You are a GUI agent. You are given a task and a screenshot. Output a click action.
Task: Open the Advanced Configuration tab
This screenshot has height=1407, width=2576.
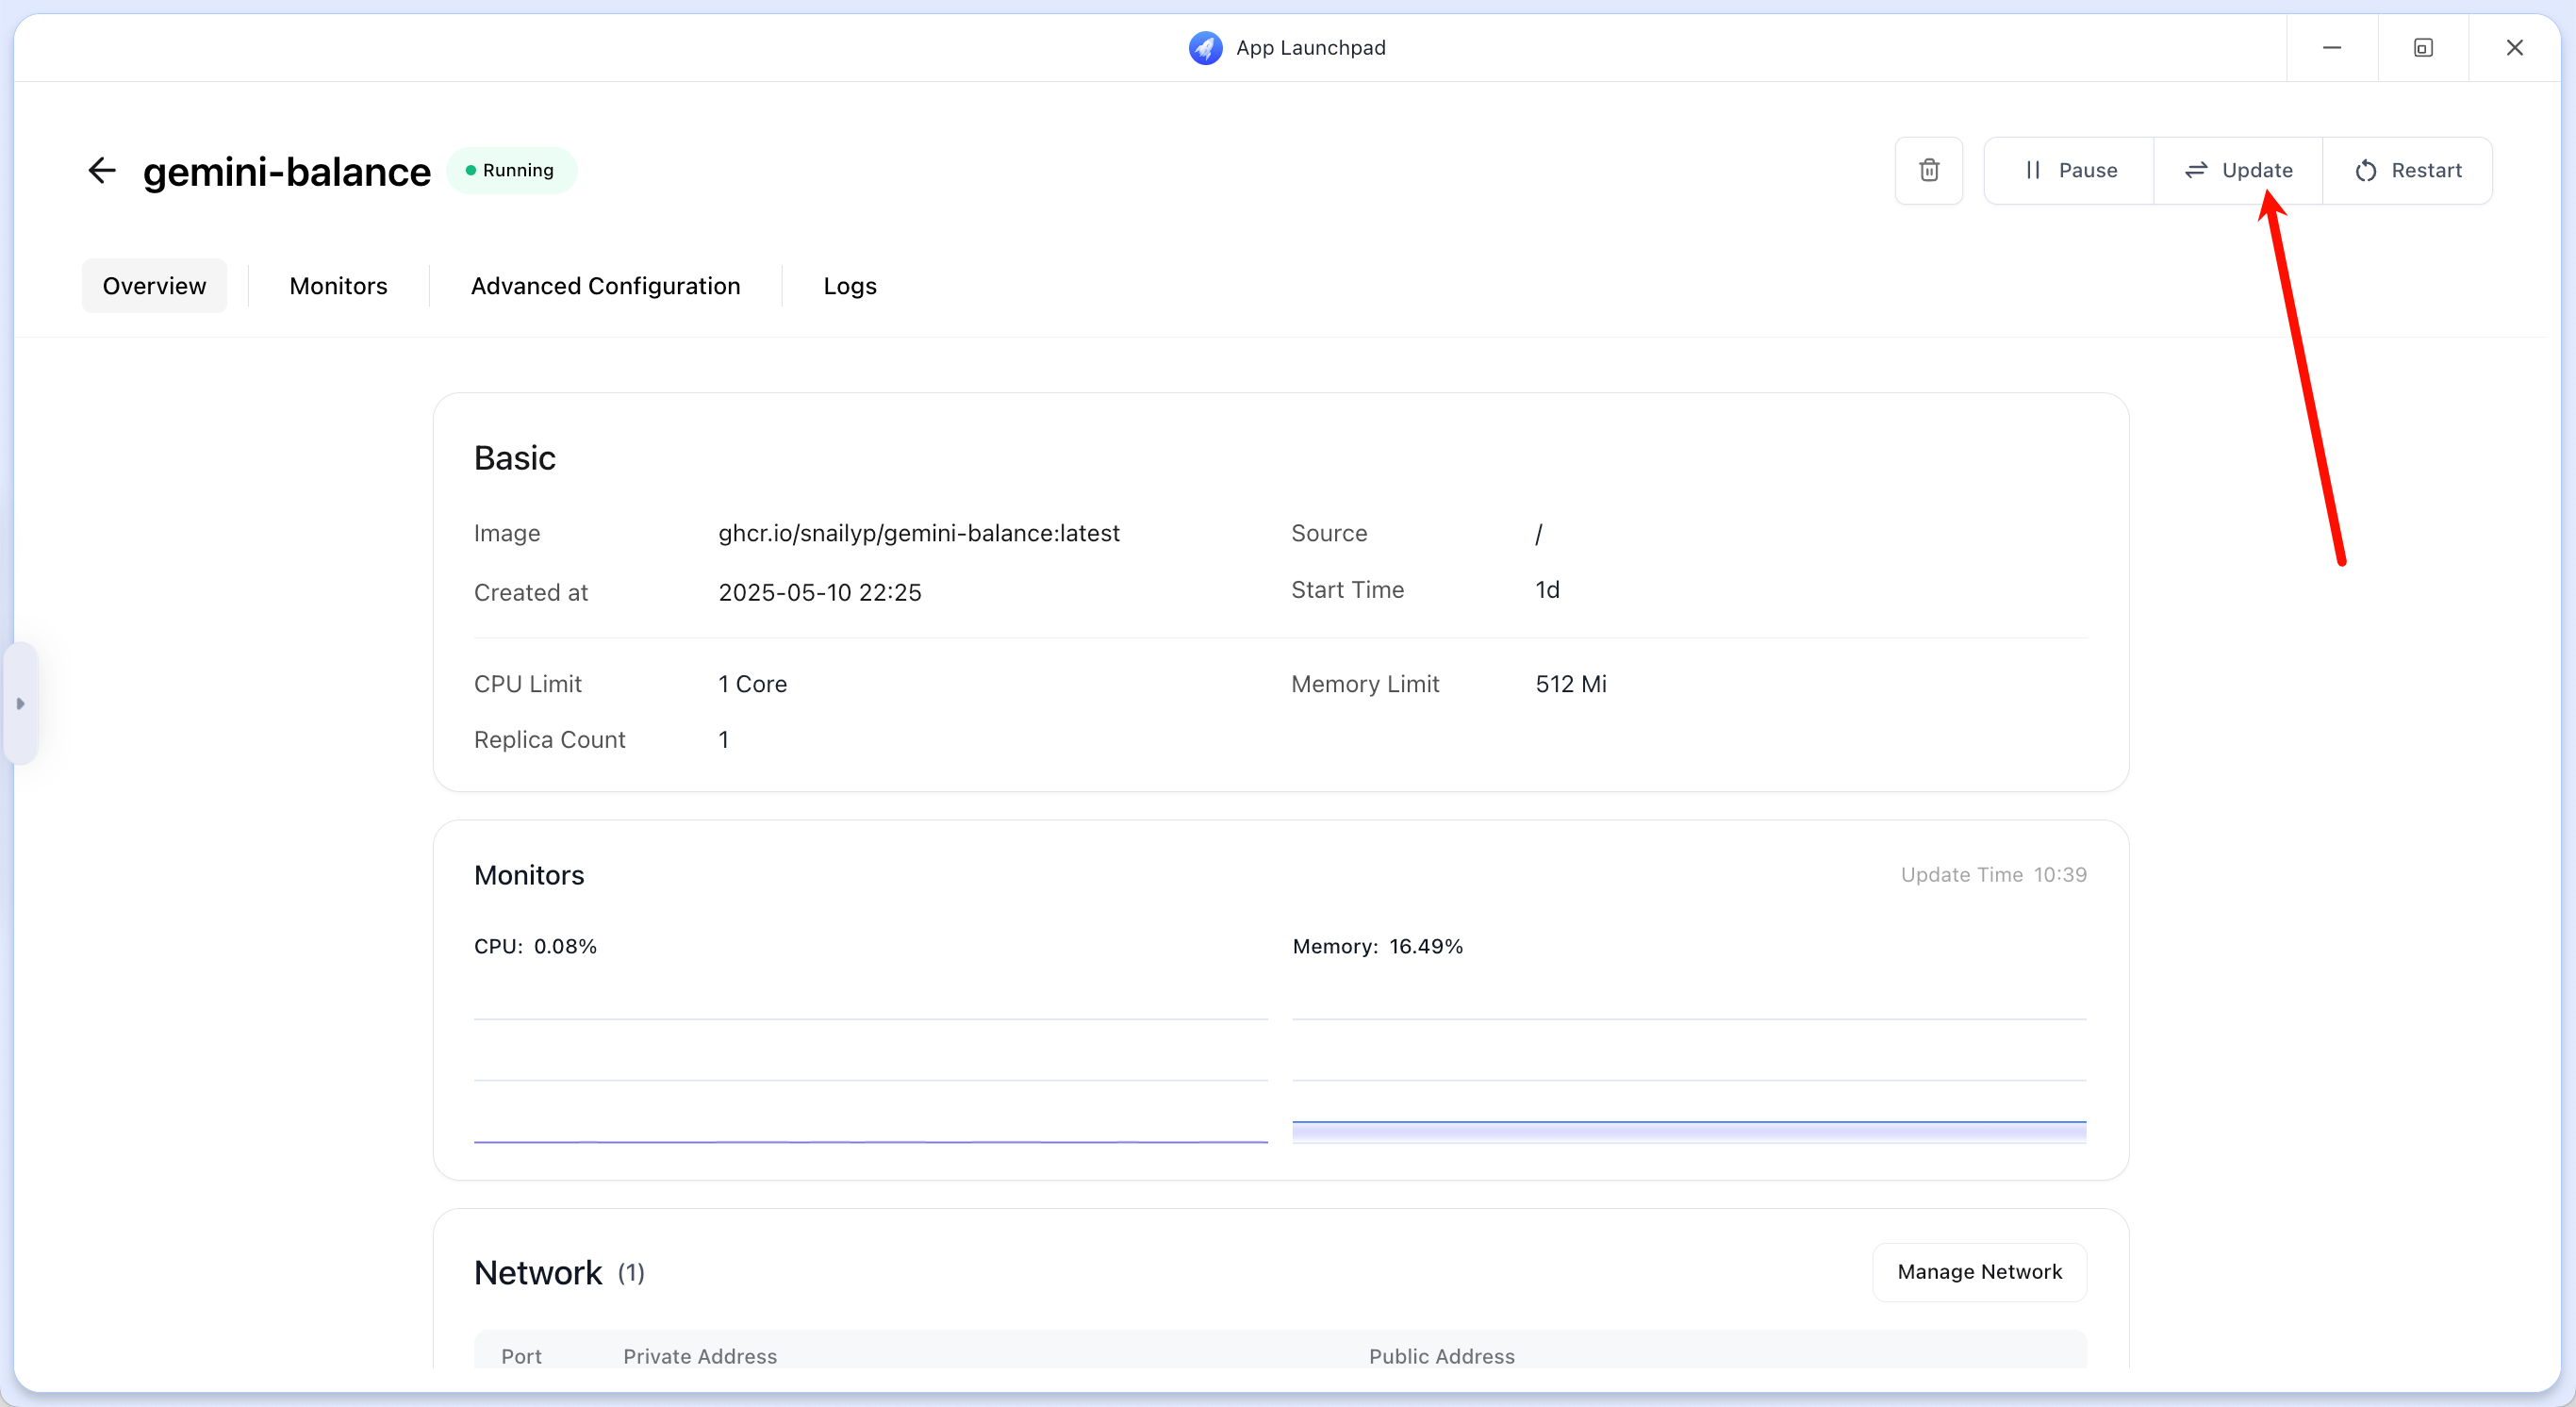click(x=605, y=286)
